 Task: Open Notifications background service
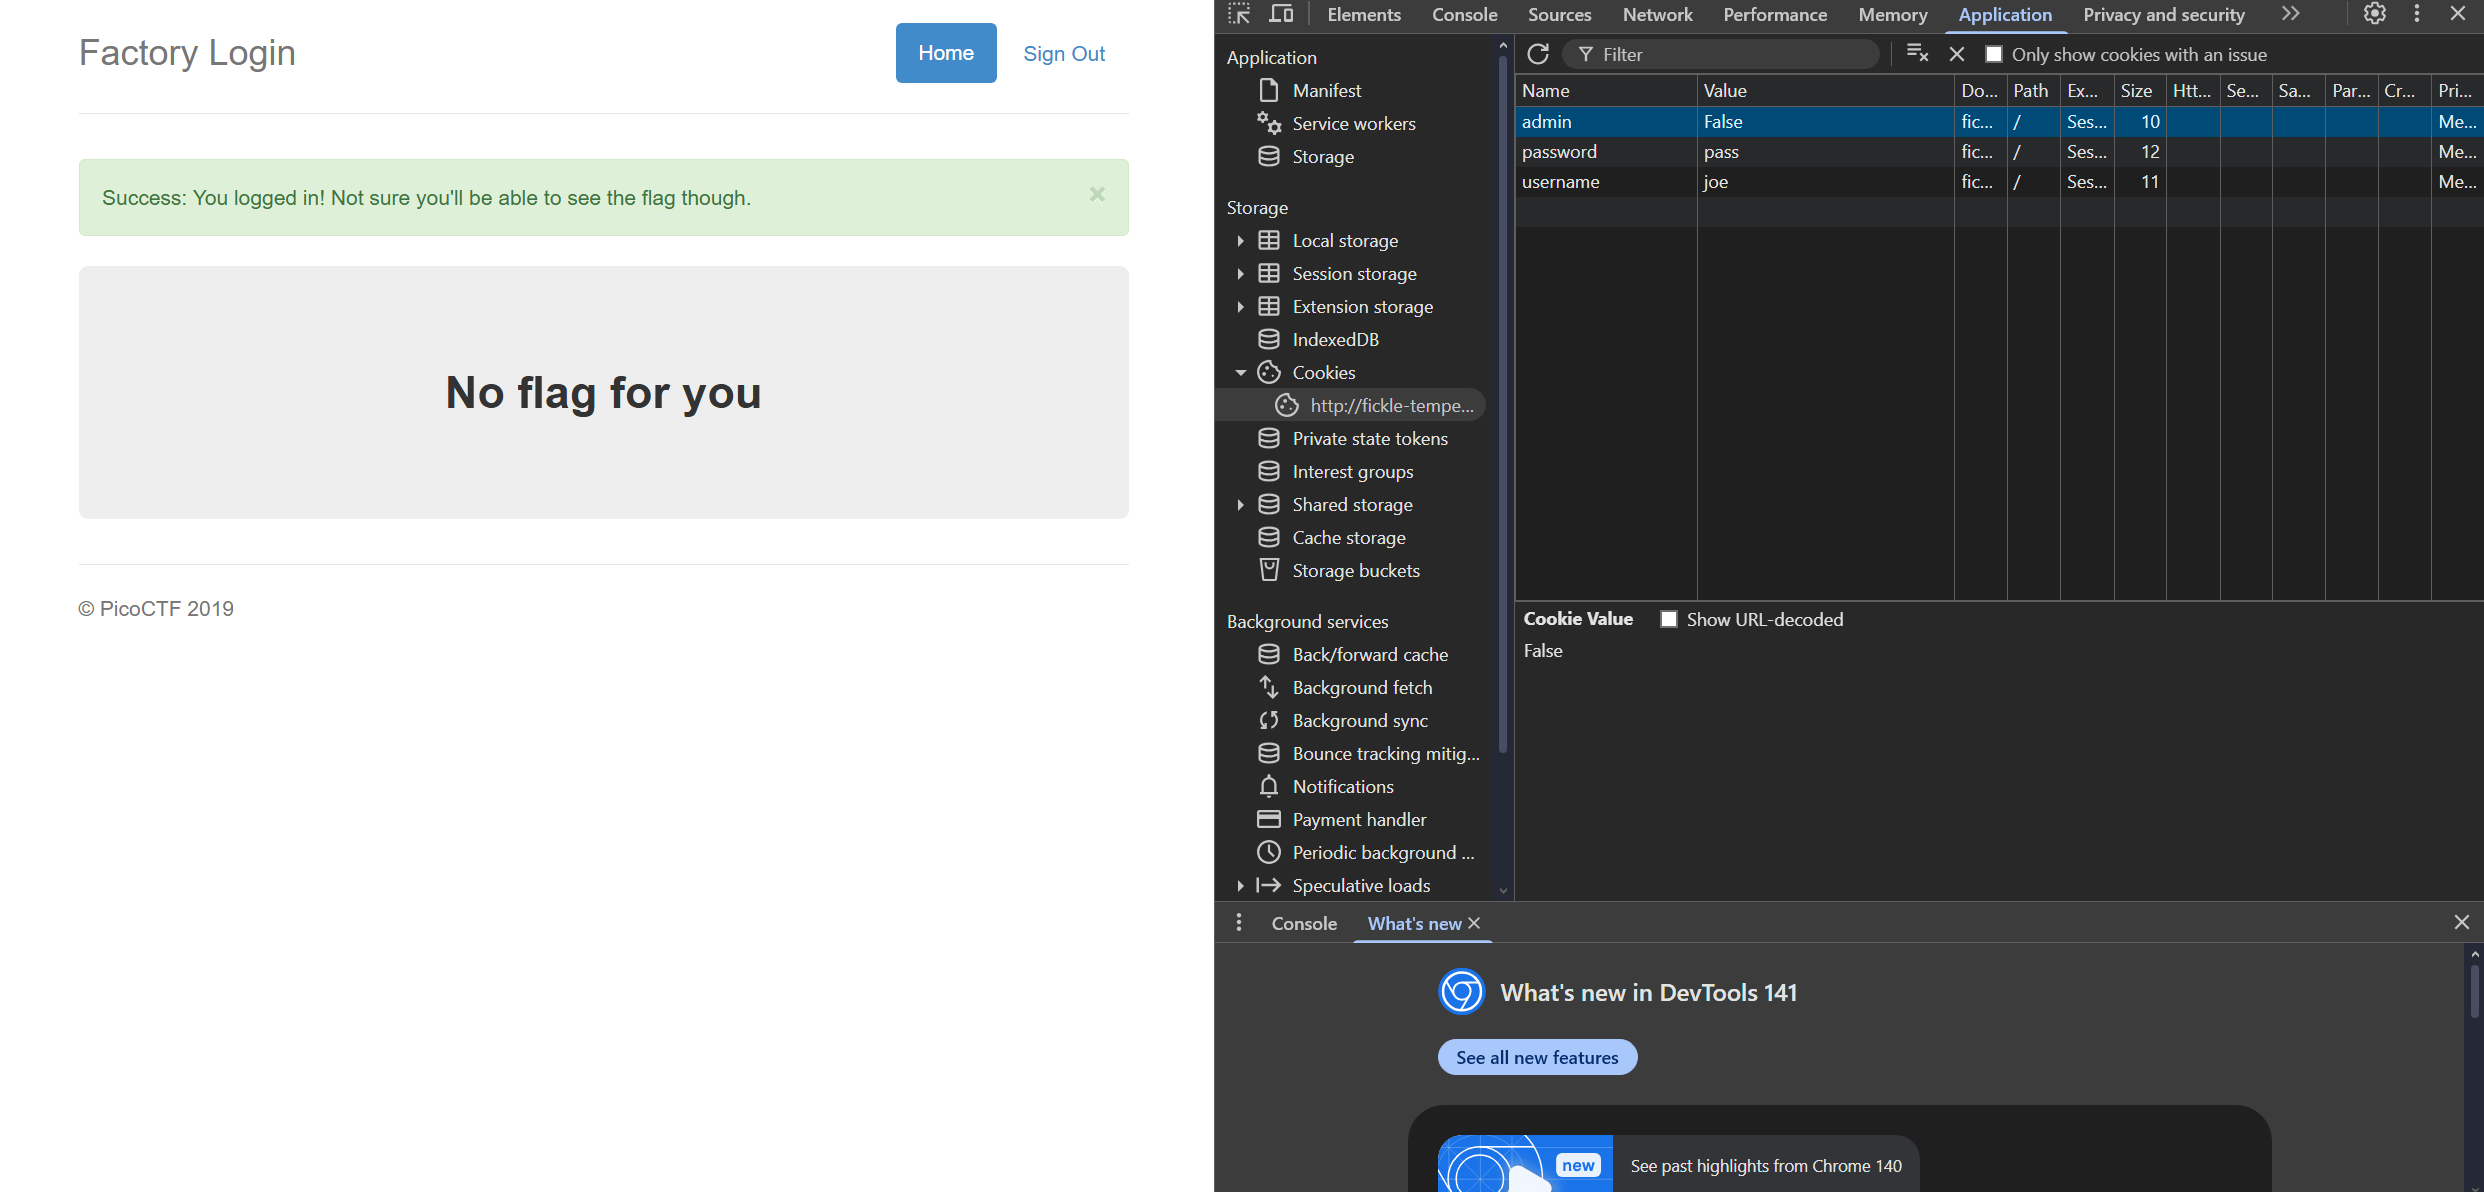point(1342,786)
